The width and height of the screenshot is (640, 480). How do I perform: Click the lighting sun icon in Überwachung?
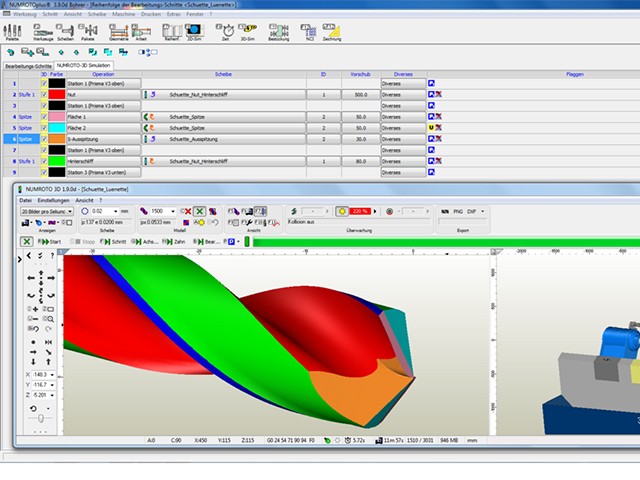point(342,211)
